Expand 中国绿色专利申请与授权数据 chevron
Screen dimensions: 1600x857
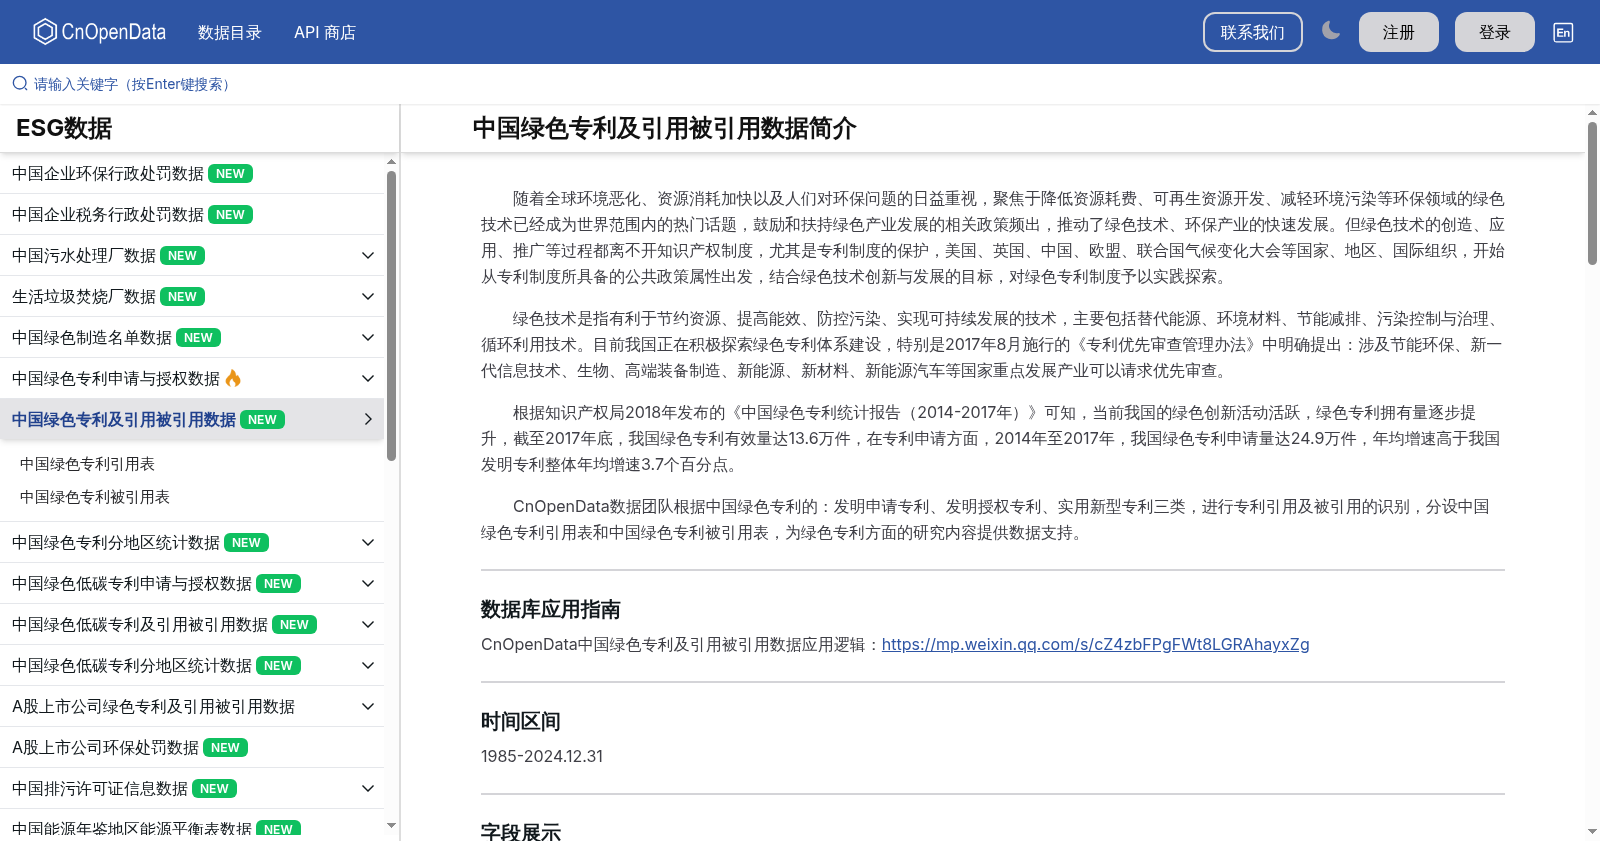pos(368,379)
